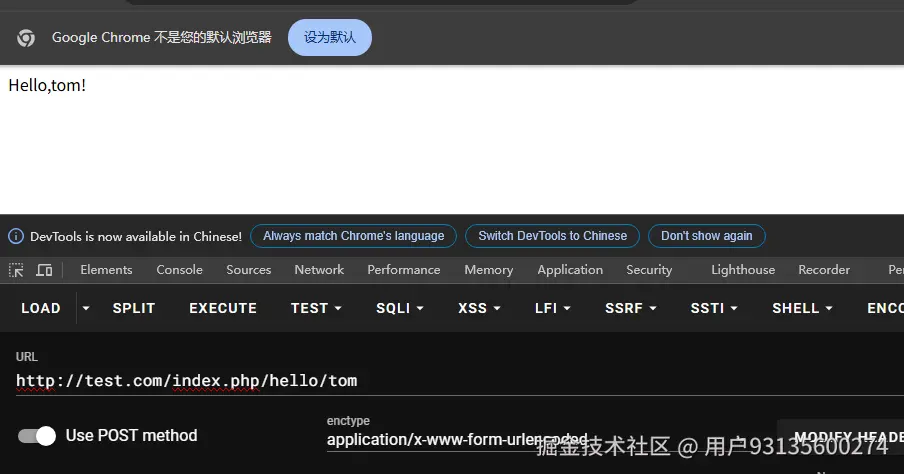This screenshot has height=474, width=904.
Task: Switch to the Memory tab
Action: click(488, 270)
